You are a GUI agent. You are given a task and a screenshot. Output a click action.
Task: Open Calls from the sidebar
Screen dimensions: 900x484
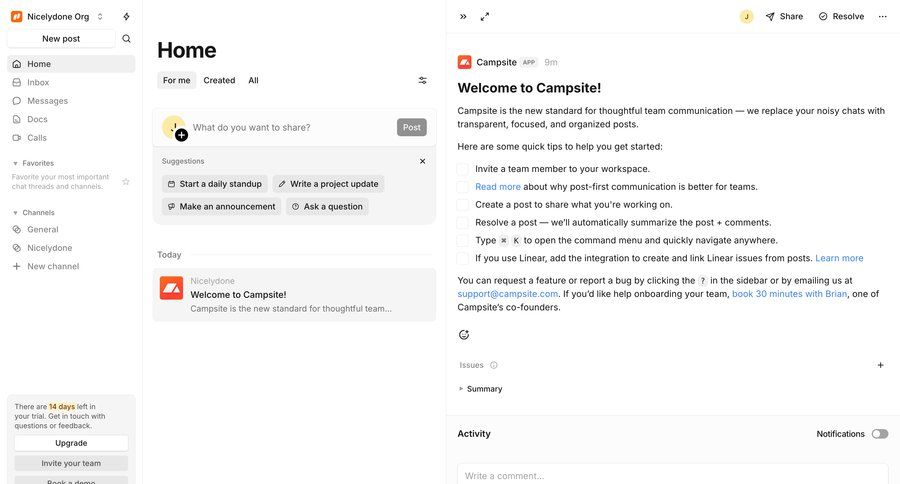pos(71,137)
